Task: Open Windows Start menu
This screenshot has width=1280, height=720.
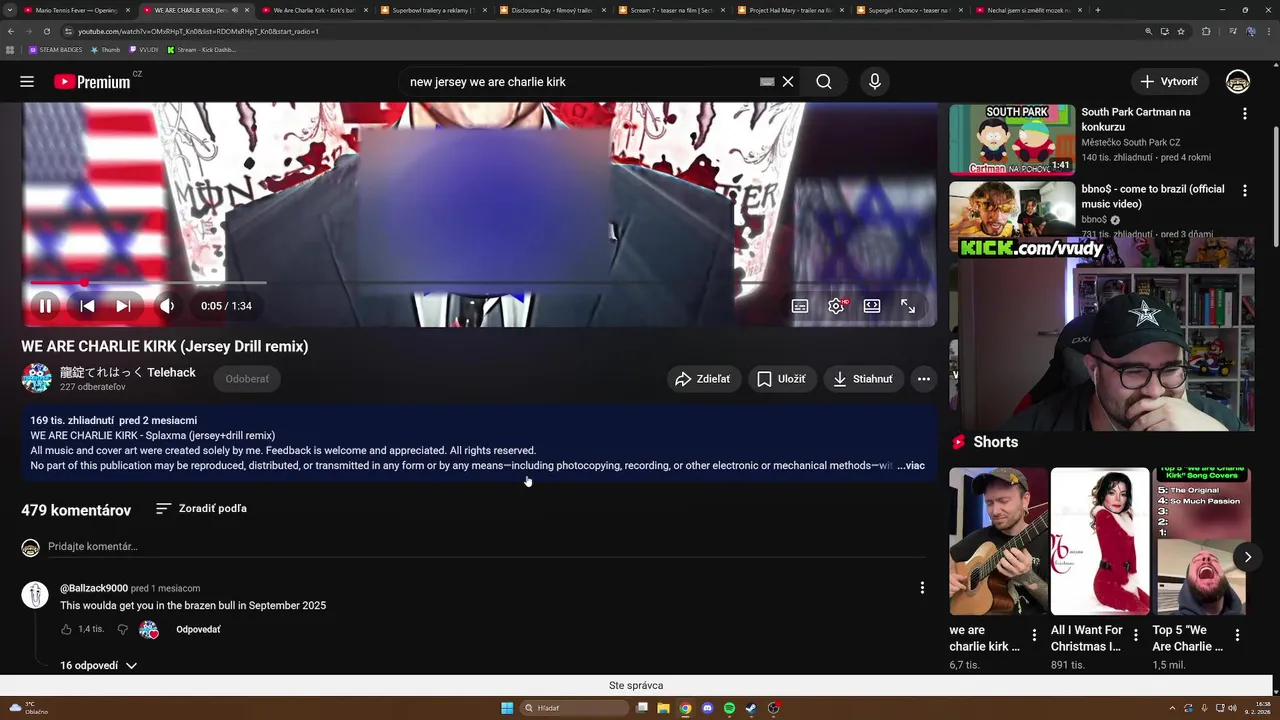Action: (x=507, y=708)
